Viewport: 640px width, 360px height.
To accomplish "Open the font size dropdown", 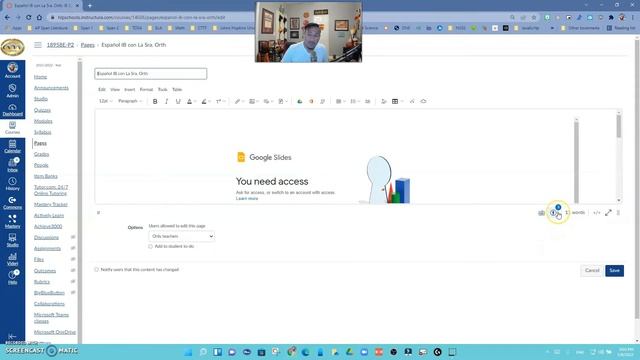I will coord(105,101).
